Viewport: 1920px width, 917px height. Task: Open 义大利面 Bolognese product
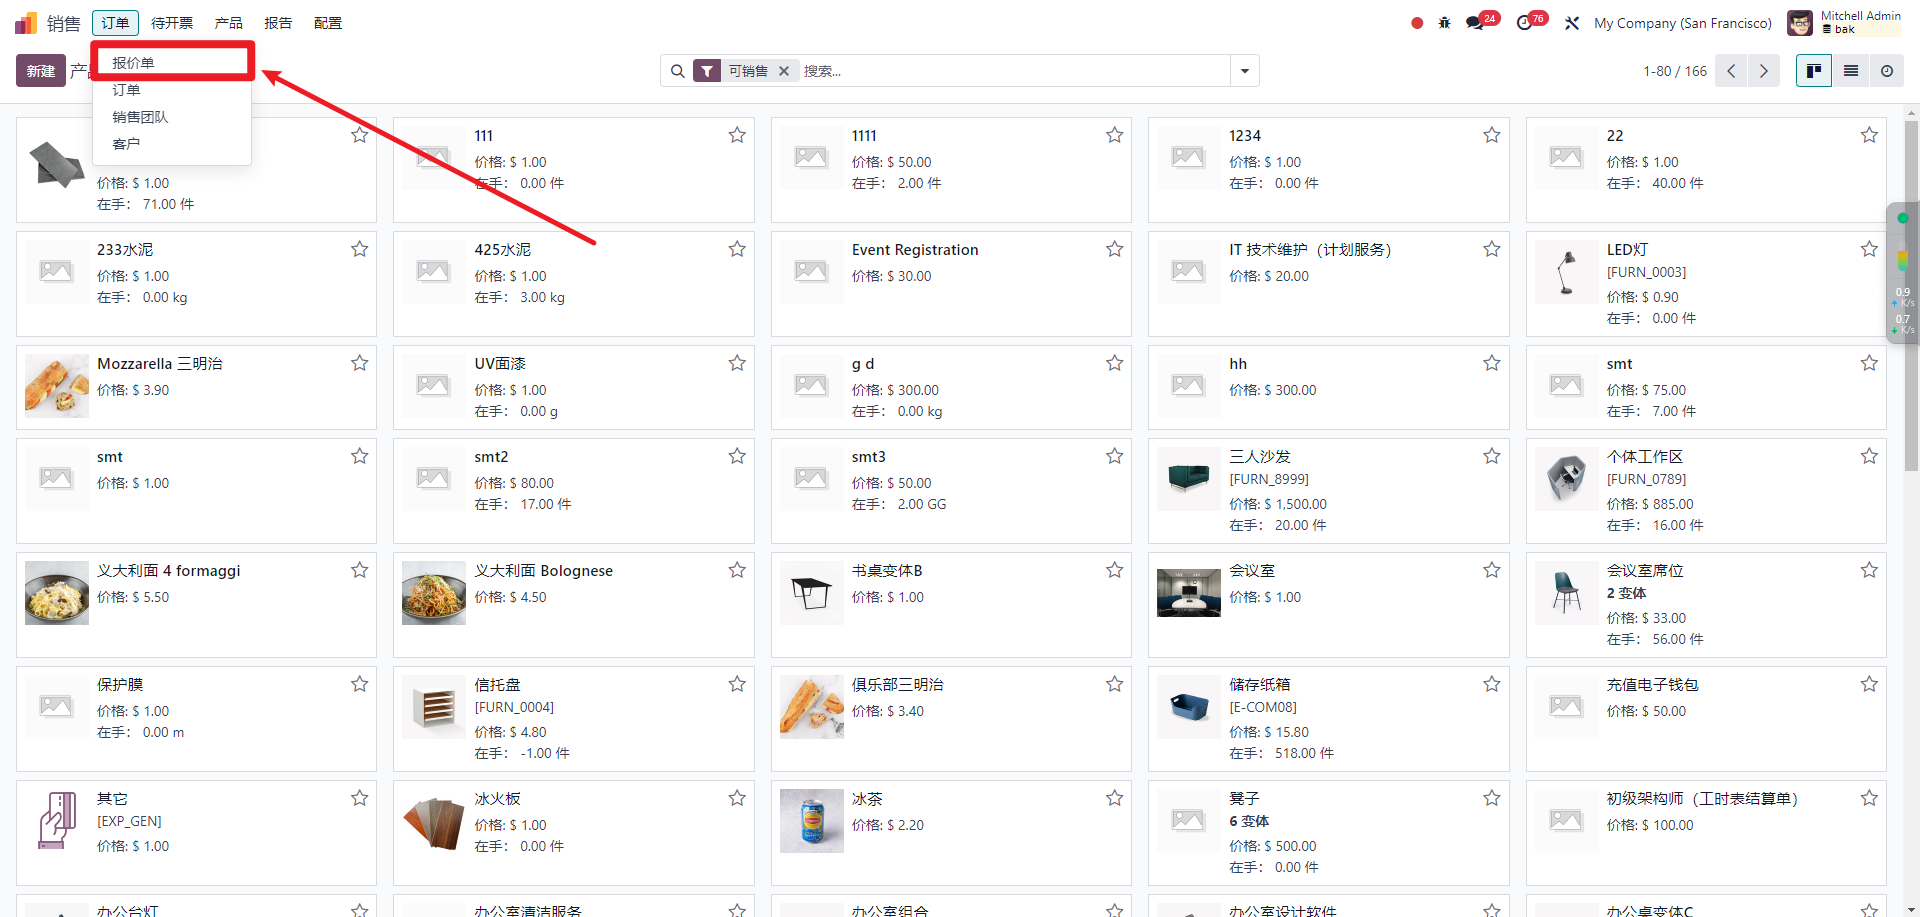[573, 605]
